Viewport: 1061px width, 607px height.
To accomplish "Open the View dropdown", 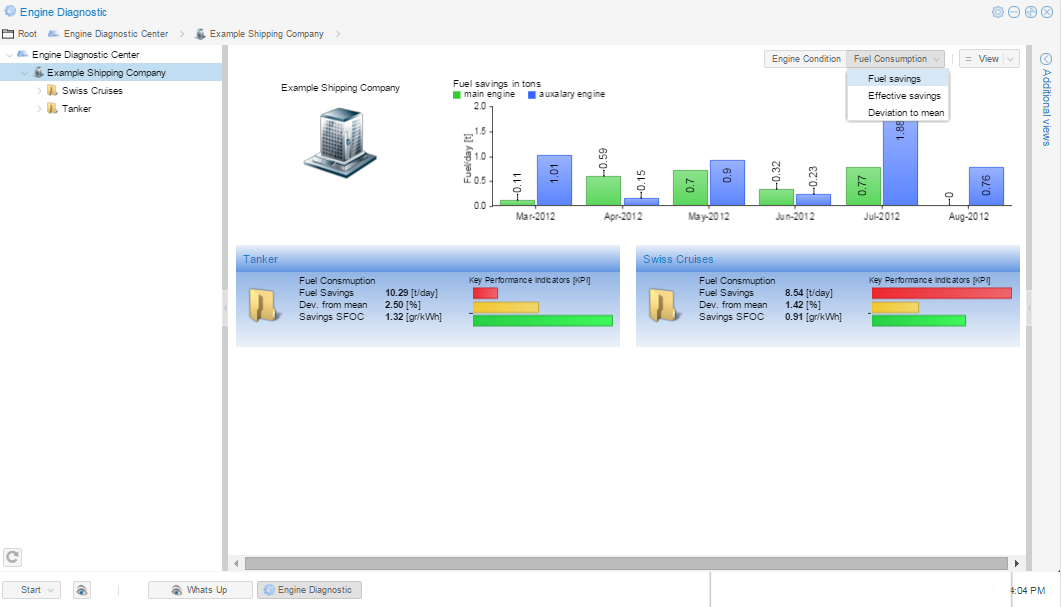I will (x=988, y=58).
